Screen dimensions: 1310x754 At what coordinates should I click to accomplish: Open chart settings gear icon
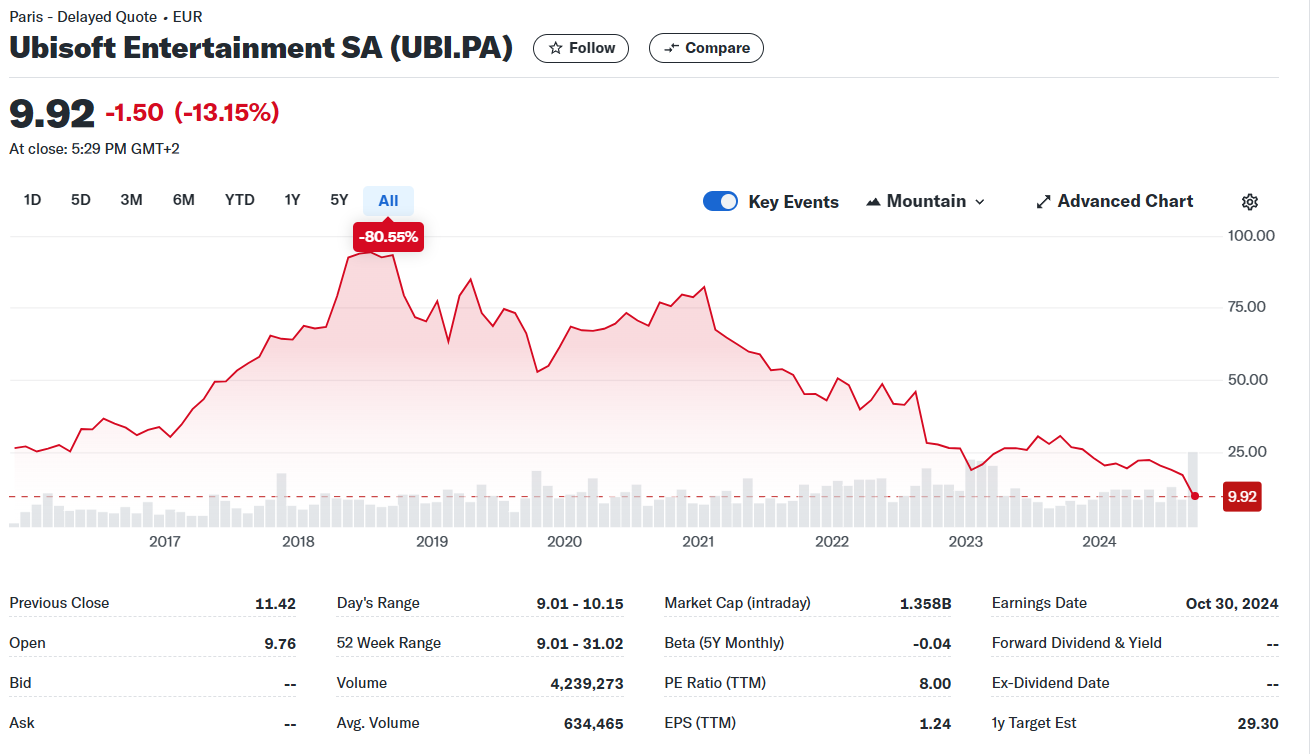pyautogui.click(x=1249, y=202)
